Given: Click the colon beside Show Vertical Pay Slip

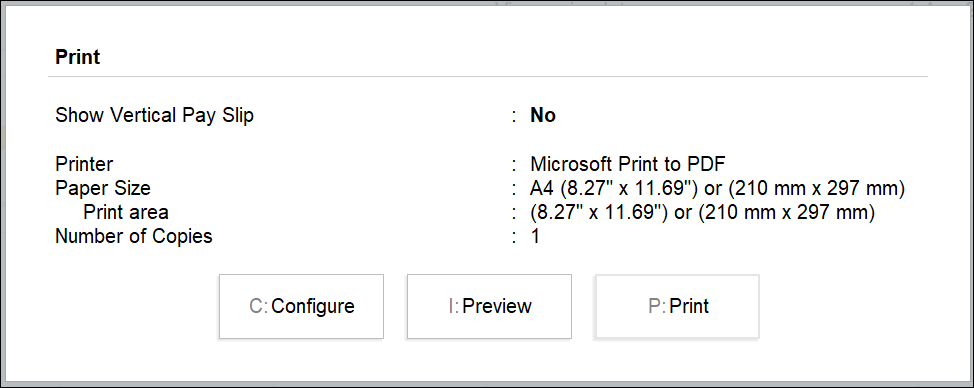Looking at the screenshot, I should point(514,116).
